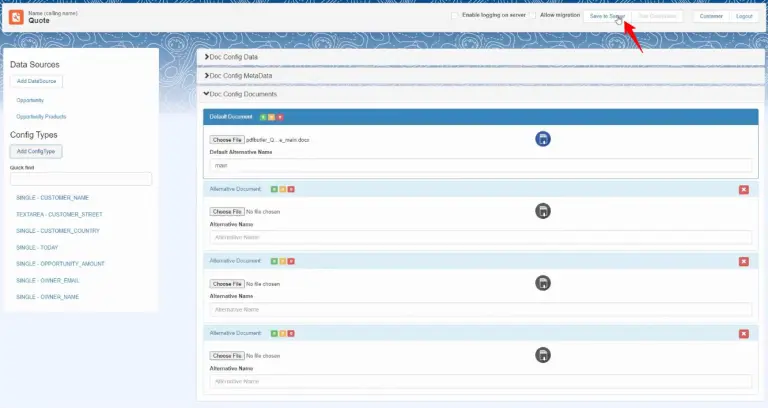Click the green icon on the second Alternative Document header

coord(274,261)
